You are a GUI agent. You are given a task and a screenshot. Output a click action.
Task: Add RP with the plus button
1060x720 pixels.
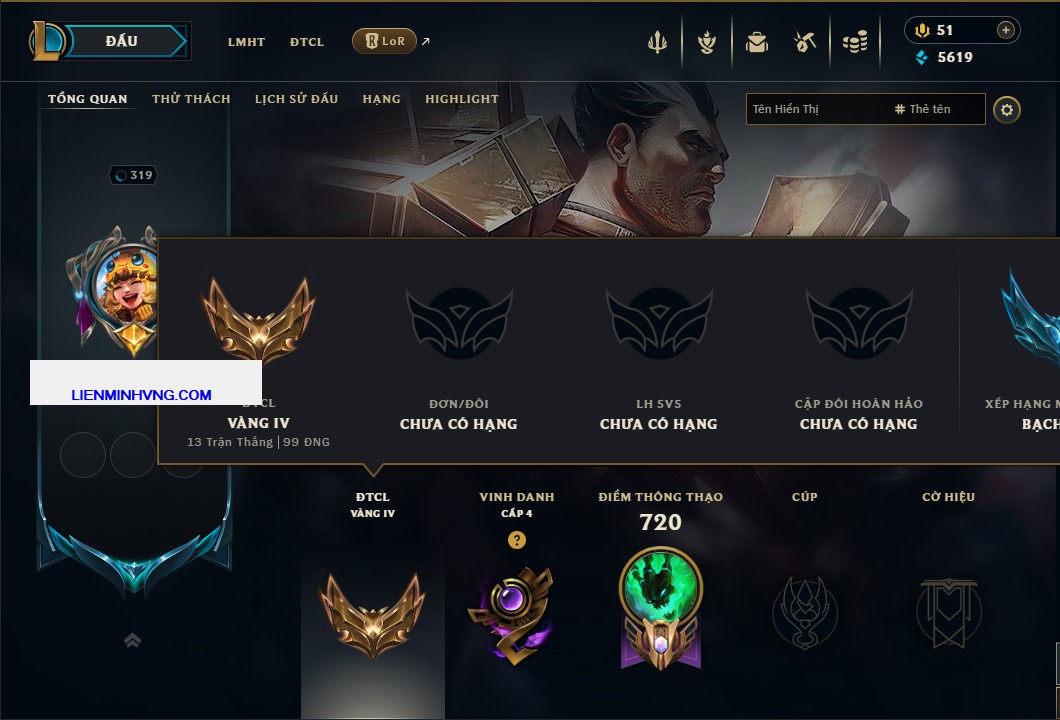click(x=1006, y=30)
